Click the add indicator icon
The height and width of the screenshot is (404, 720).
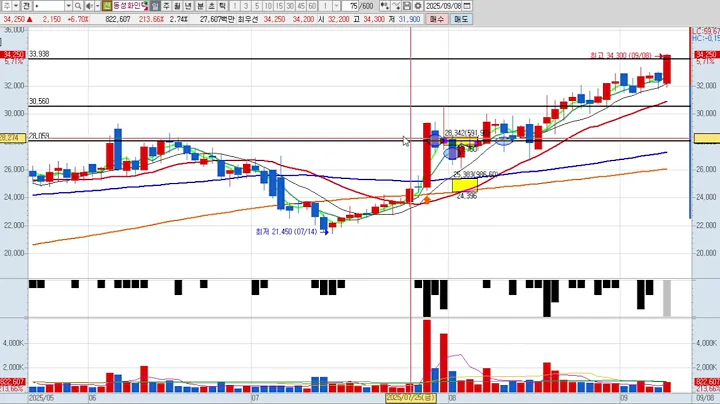coord(385,6)
